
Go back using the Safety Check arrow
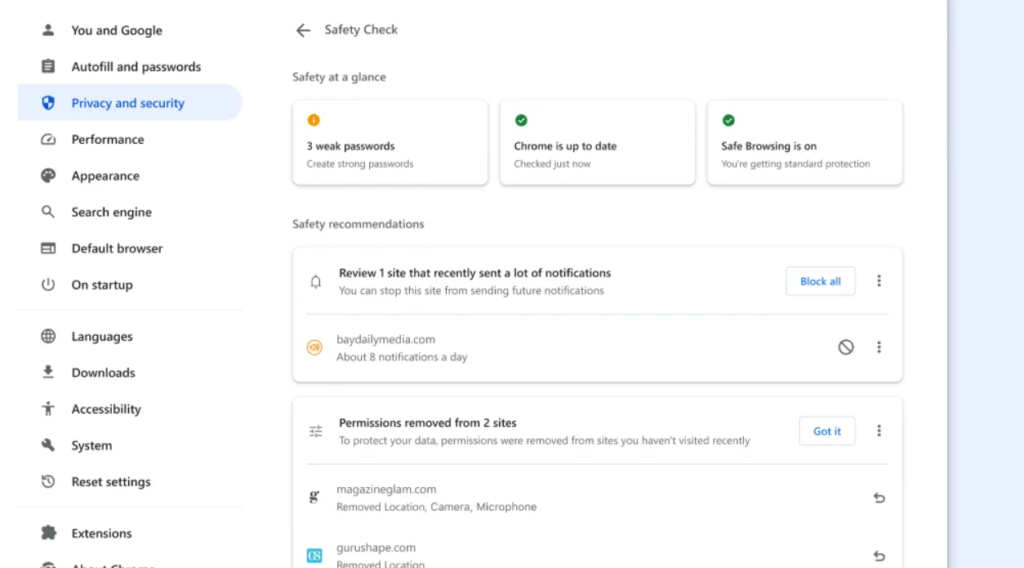pyautogui.click(x=303, y=30)
